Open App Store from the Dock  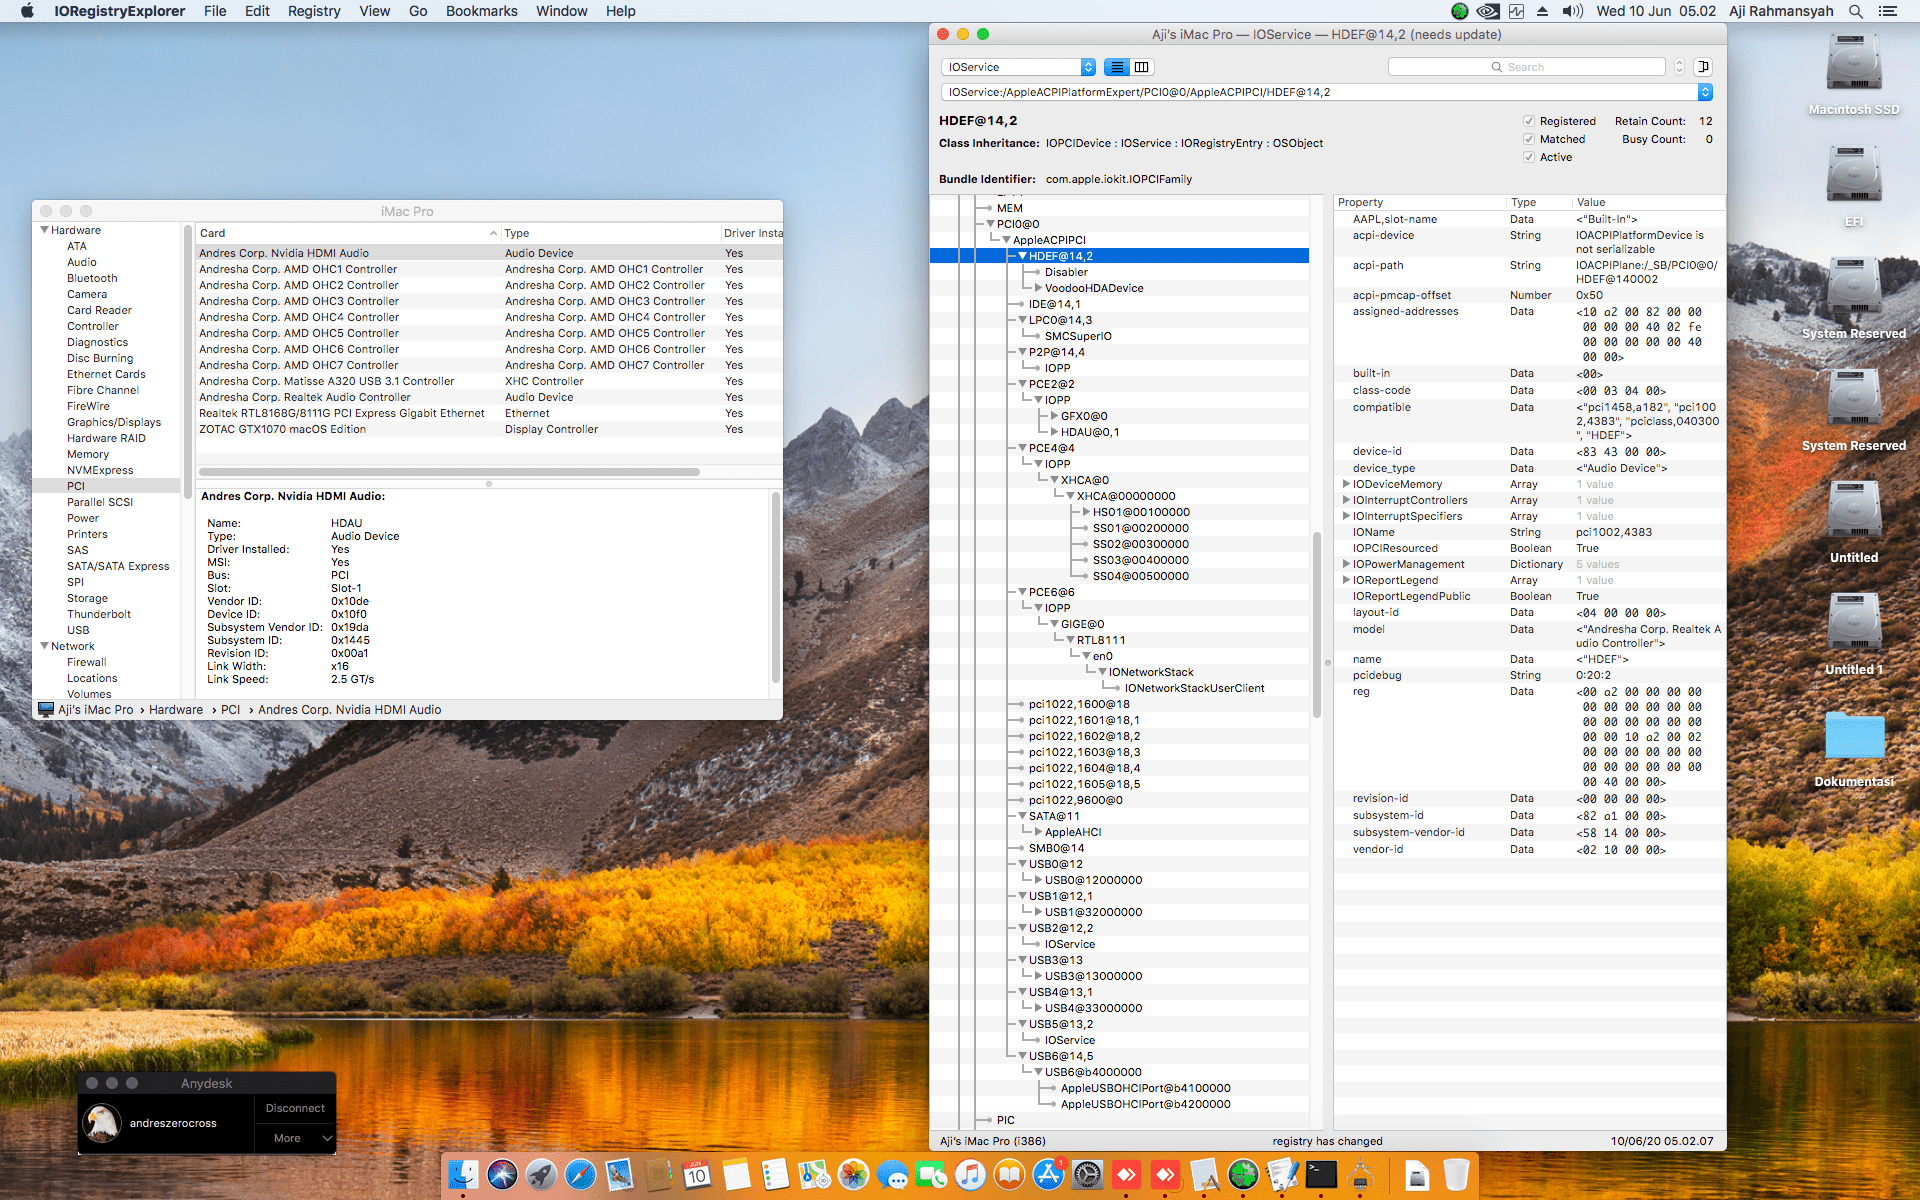pos(1048,1175)
